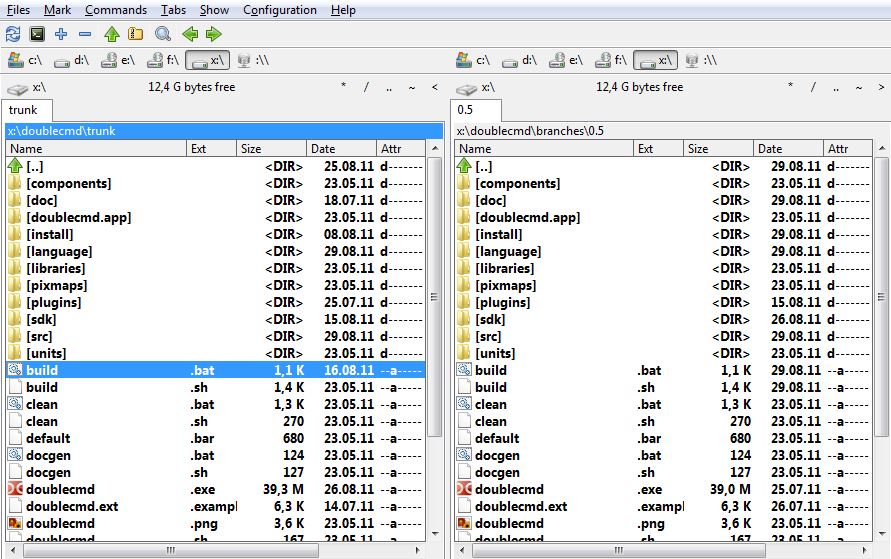The width and height of the screenshot is (891, 559).
Task: Select drive e:\ in left panel
Action: pos(118,60)
